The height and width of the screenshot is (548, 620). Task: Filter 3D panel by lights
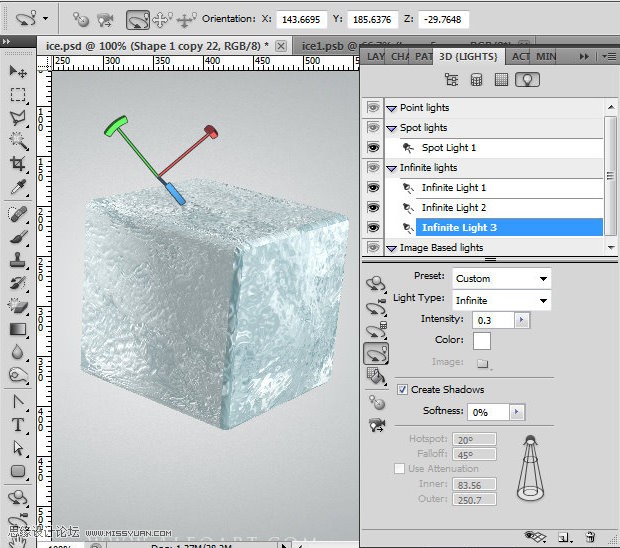pyautogui.click(x=527, y=80)
